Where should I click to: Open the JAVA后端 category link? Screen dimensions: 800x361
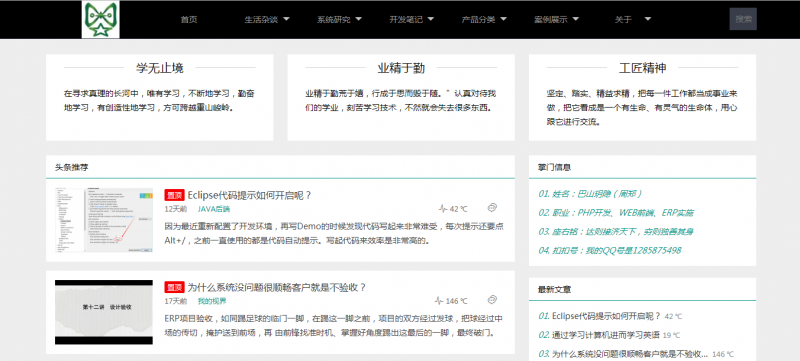(214, 209)
